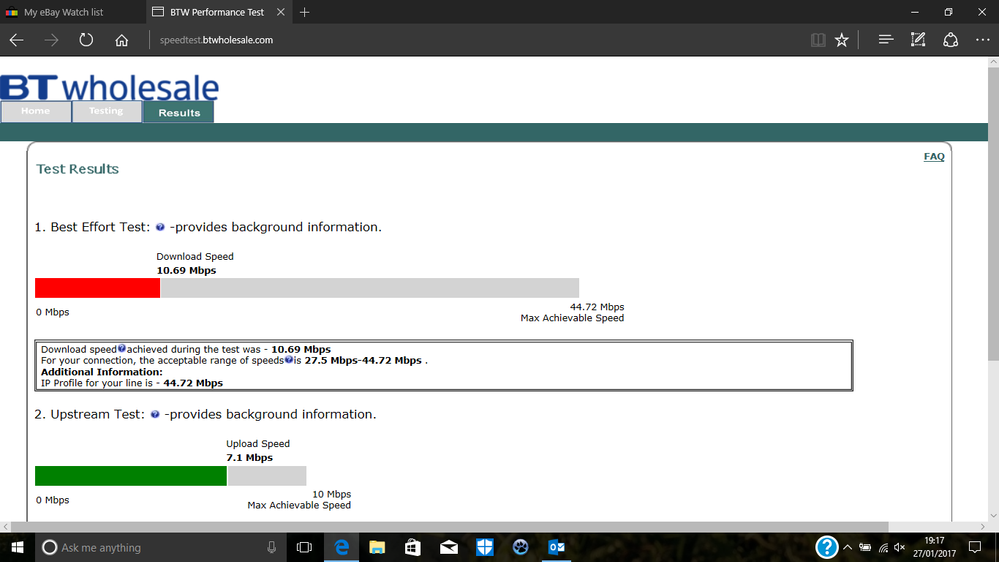Open the Testing tab

pyautogui.click(x=106, y=111)
